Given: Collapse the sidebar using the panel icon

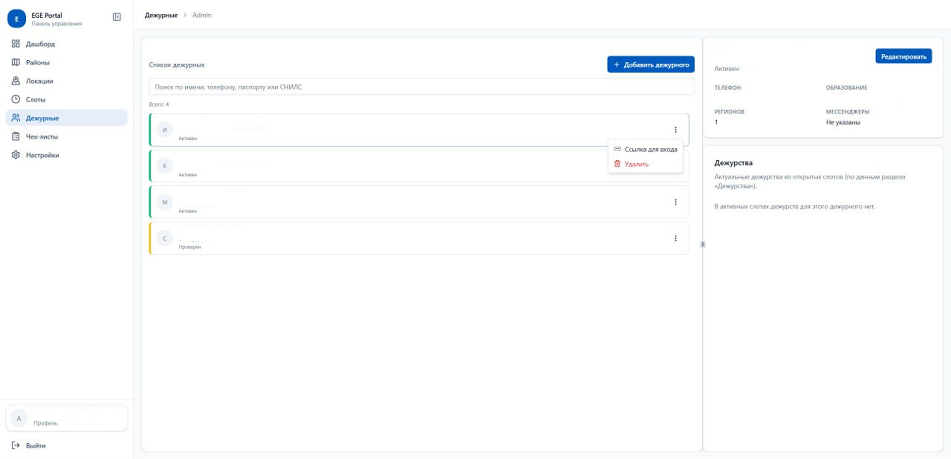Looking at the screenshot, I should pyautogui.click(x=117, y=17).
